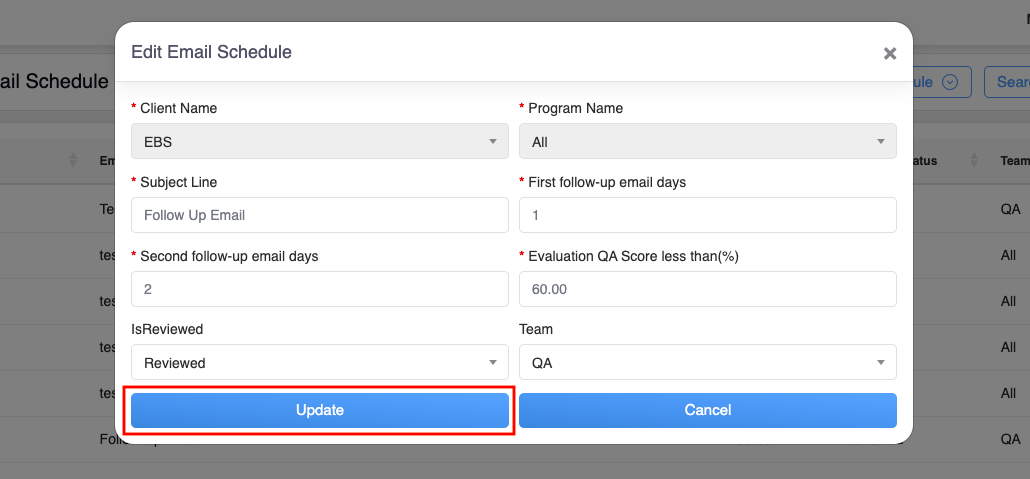Focus the First follow-up email days field
1030x479 pixels.
[707, 215]
